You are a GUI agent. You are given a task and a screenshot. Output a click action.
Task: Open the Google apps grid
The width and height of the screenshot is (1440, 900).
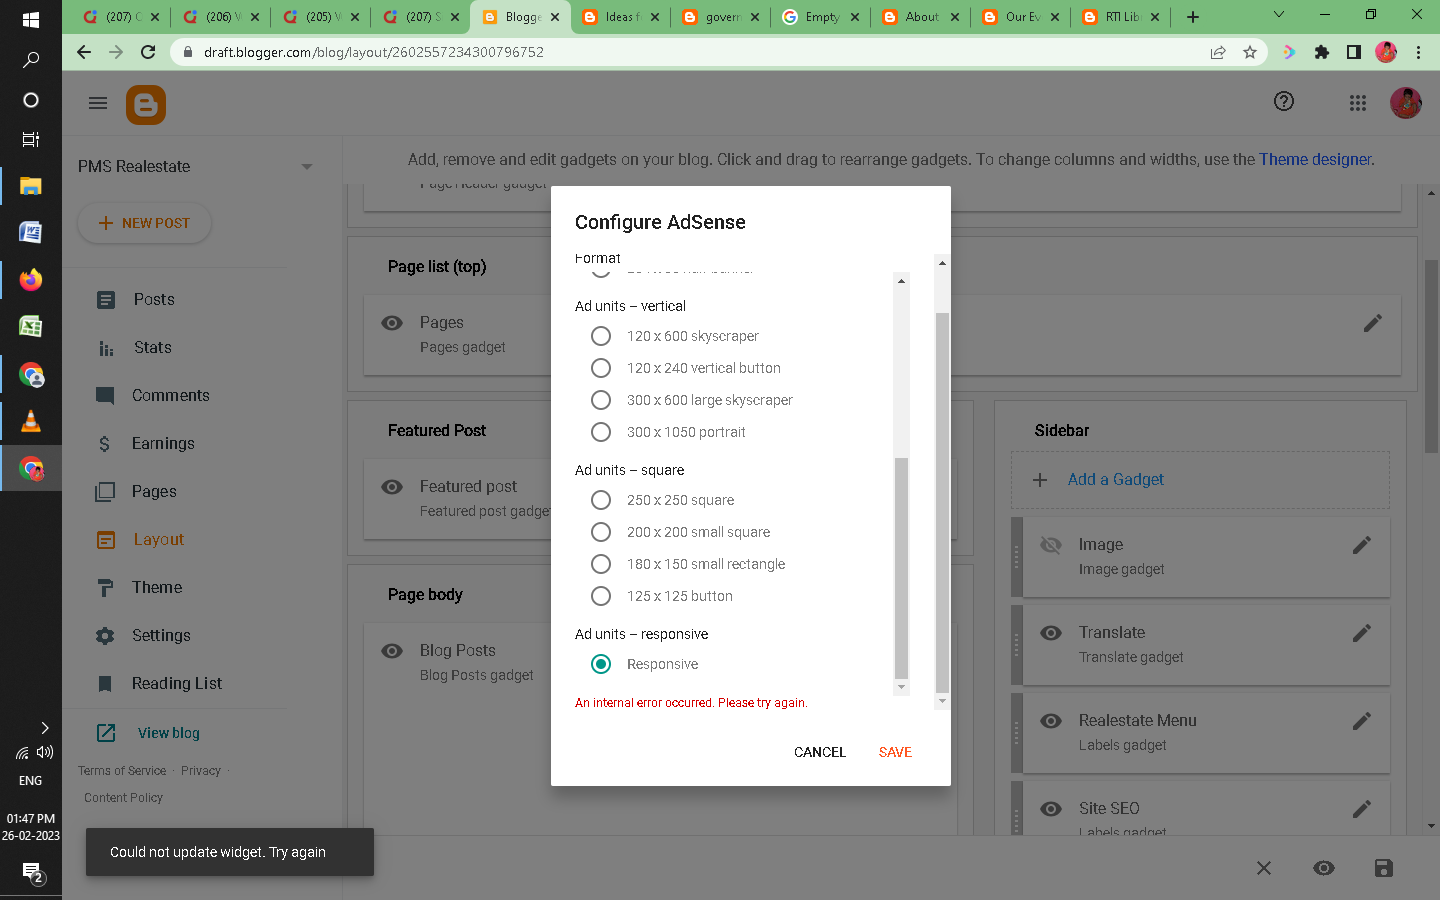(1357, 103)
